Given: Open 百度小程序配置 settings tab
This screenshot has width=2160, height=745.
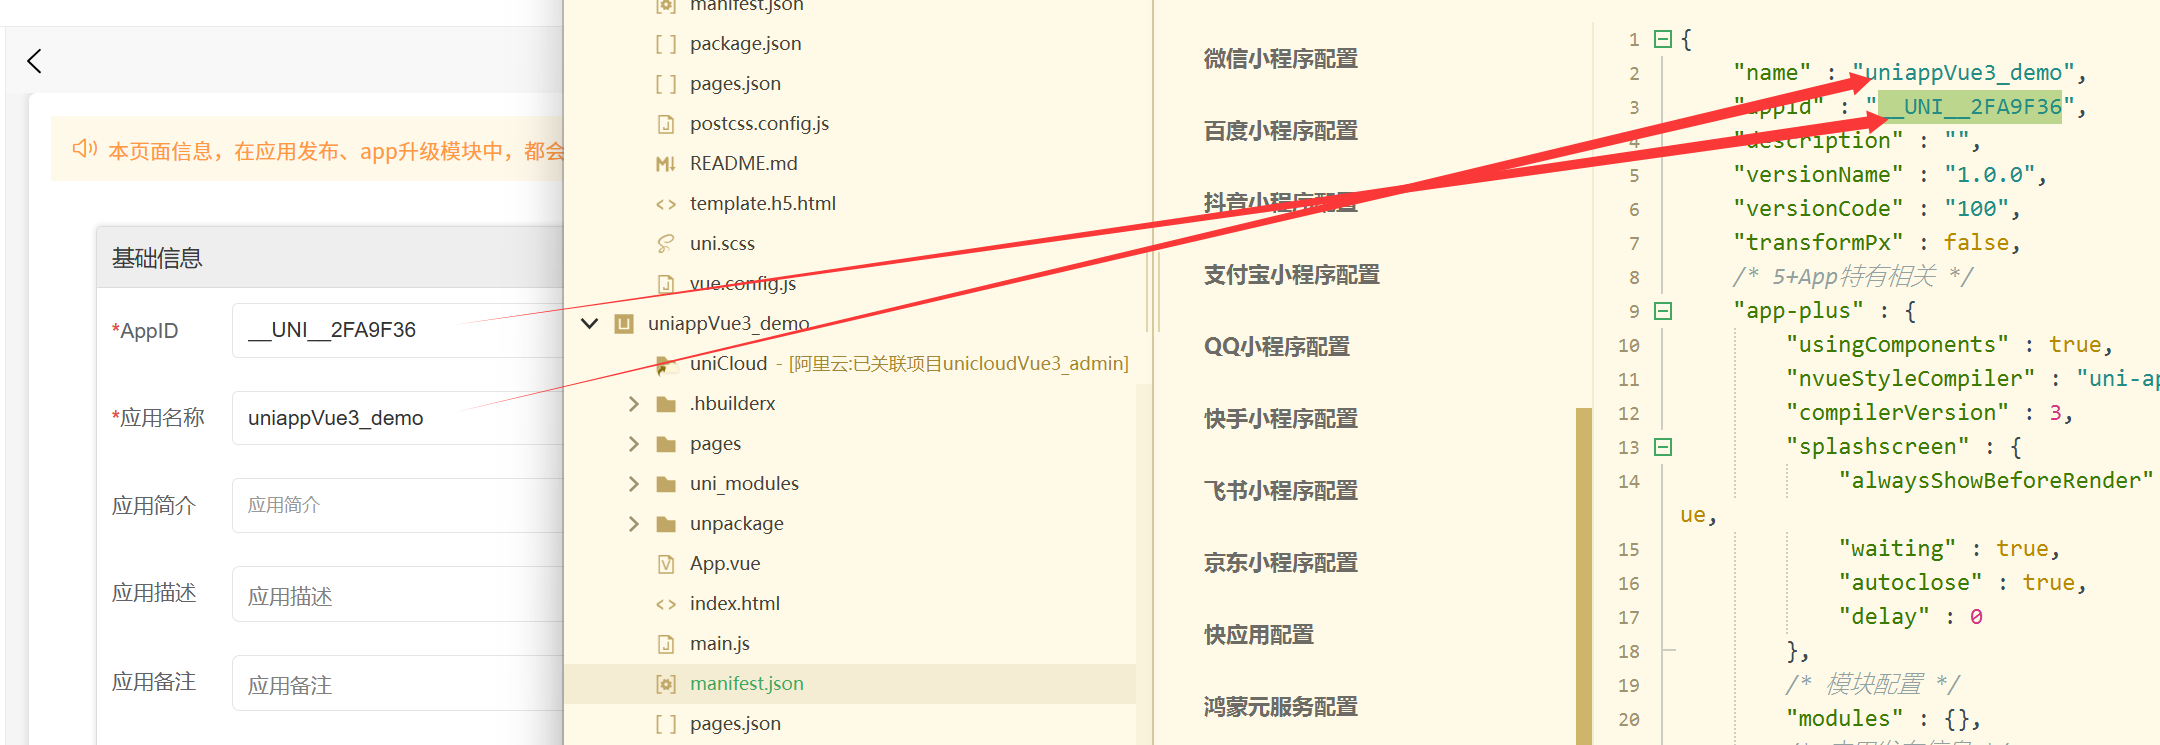Looking at the screenshot, I should coord(1281,131).
